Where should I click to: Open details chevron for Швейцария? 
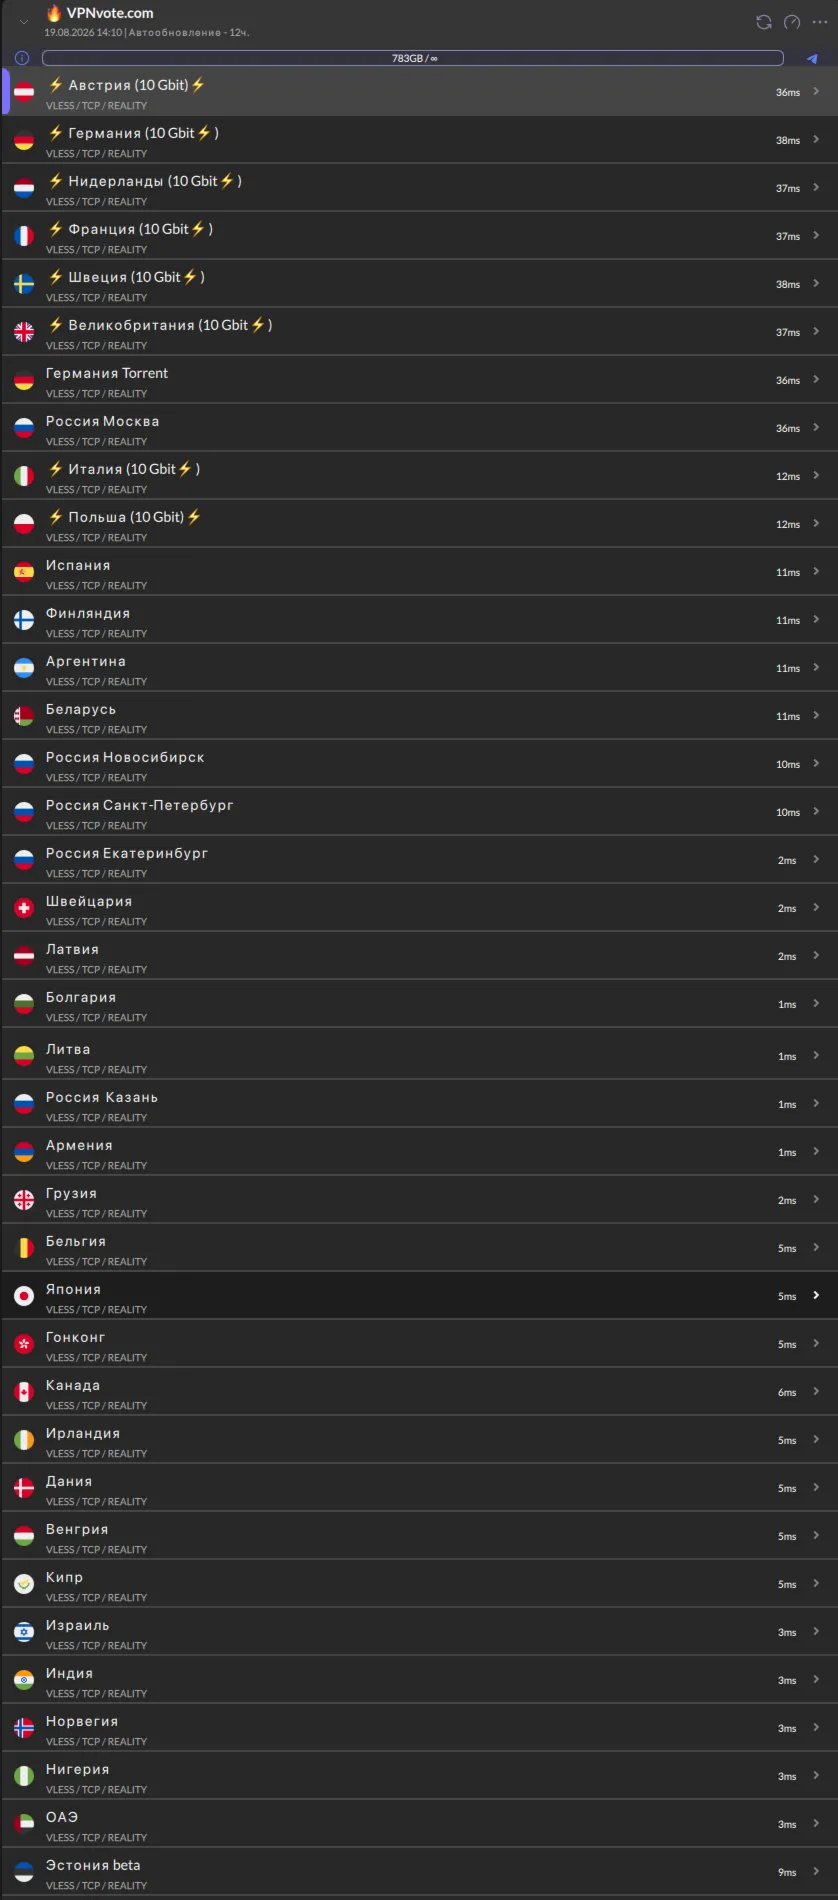(816, 907)
